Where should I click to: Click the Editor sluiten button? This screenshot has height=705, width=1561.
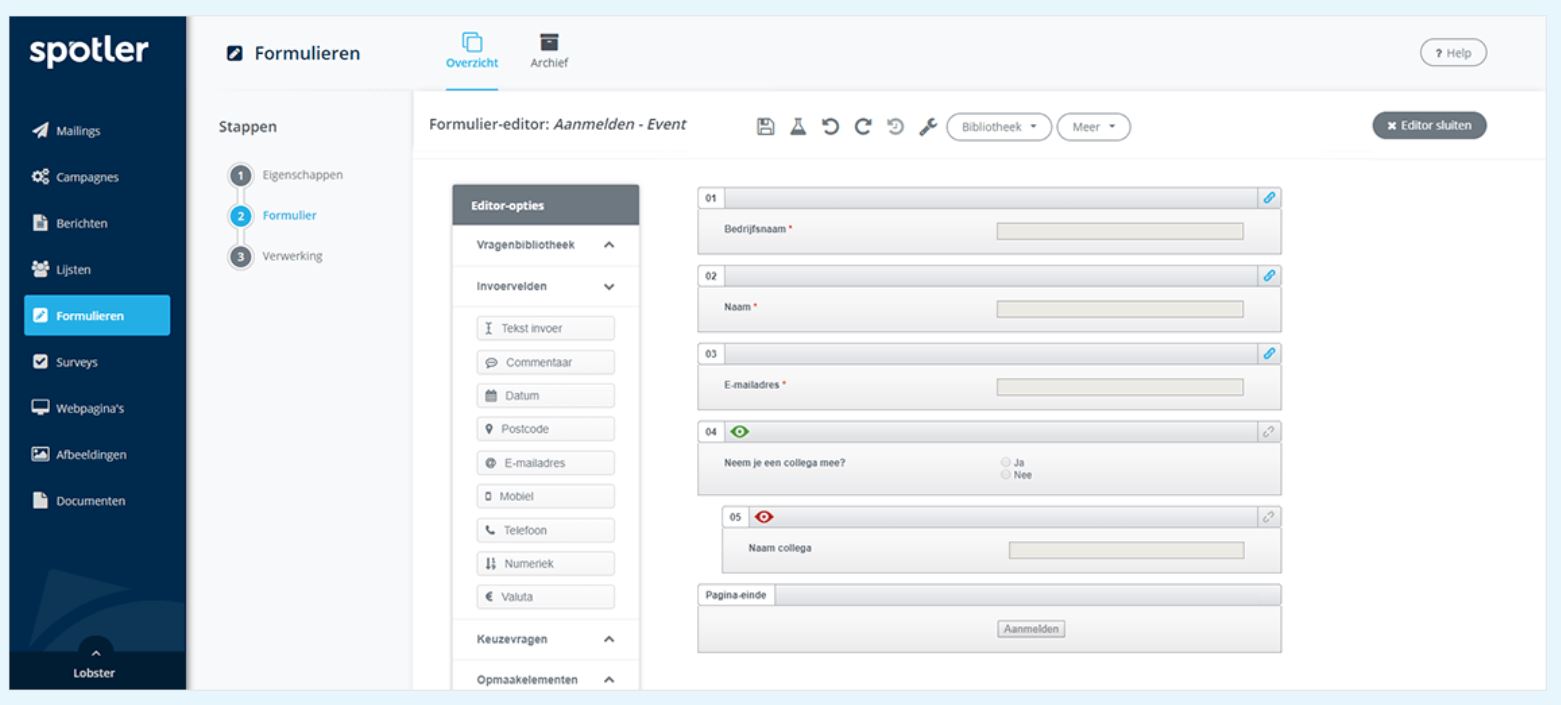click(1429, 125)
